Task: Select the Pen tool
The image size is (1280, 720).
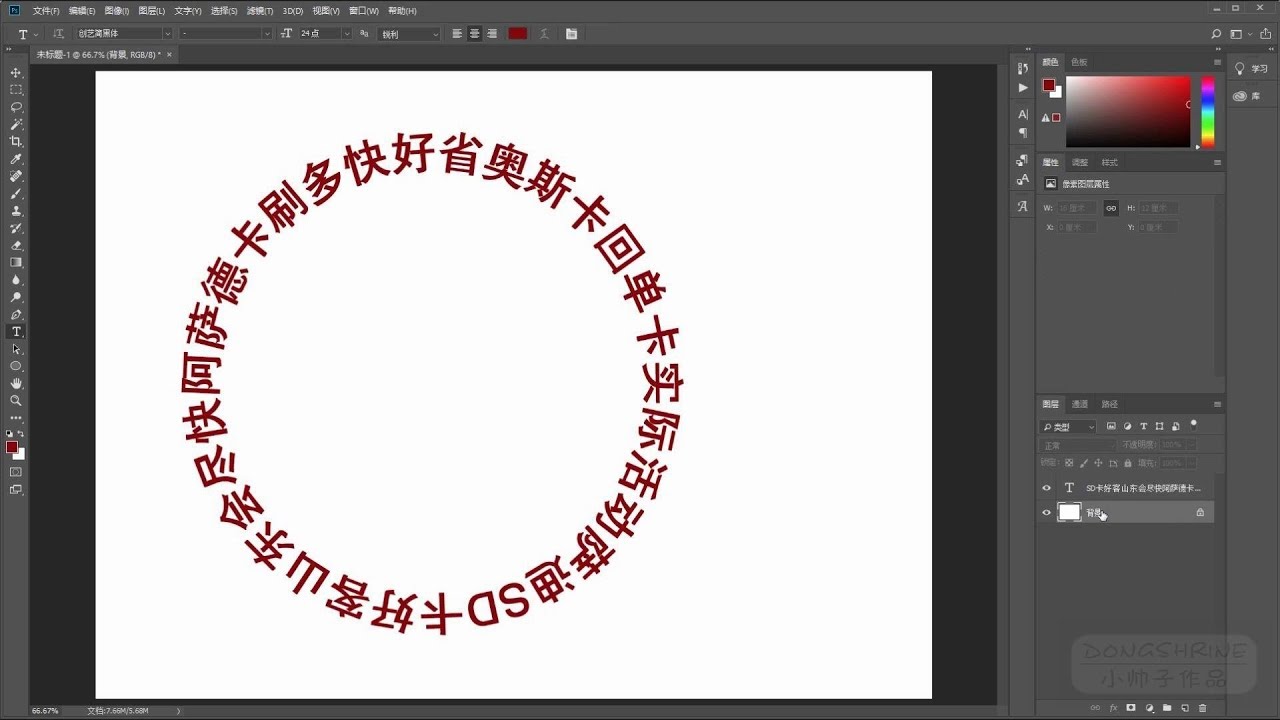Action: pos(16,314)
